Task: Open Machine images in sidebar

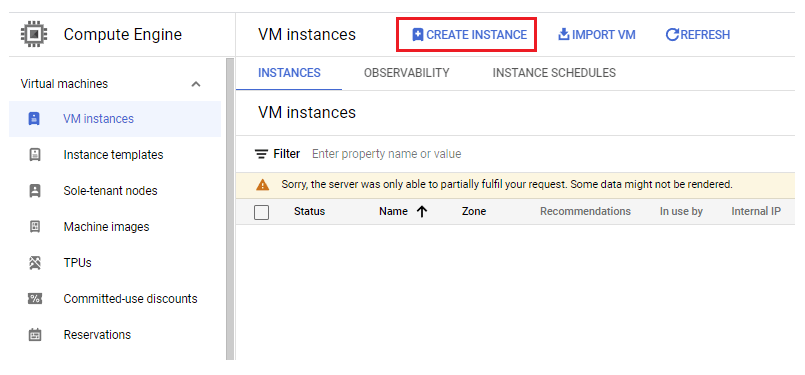Action: (x=115, y=227)
